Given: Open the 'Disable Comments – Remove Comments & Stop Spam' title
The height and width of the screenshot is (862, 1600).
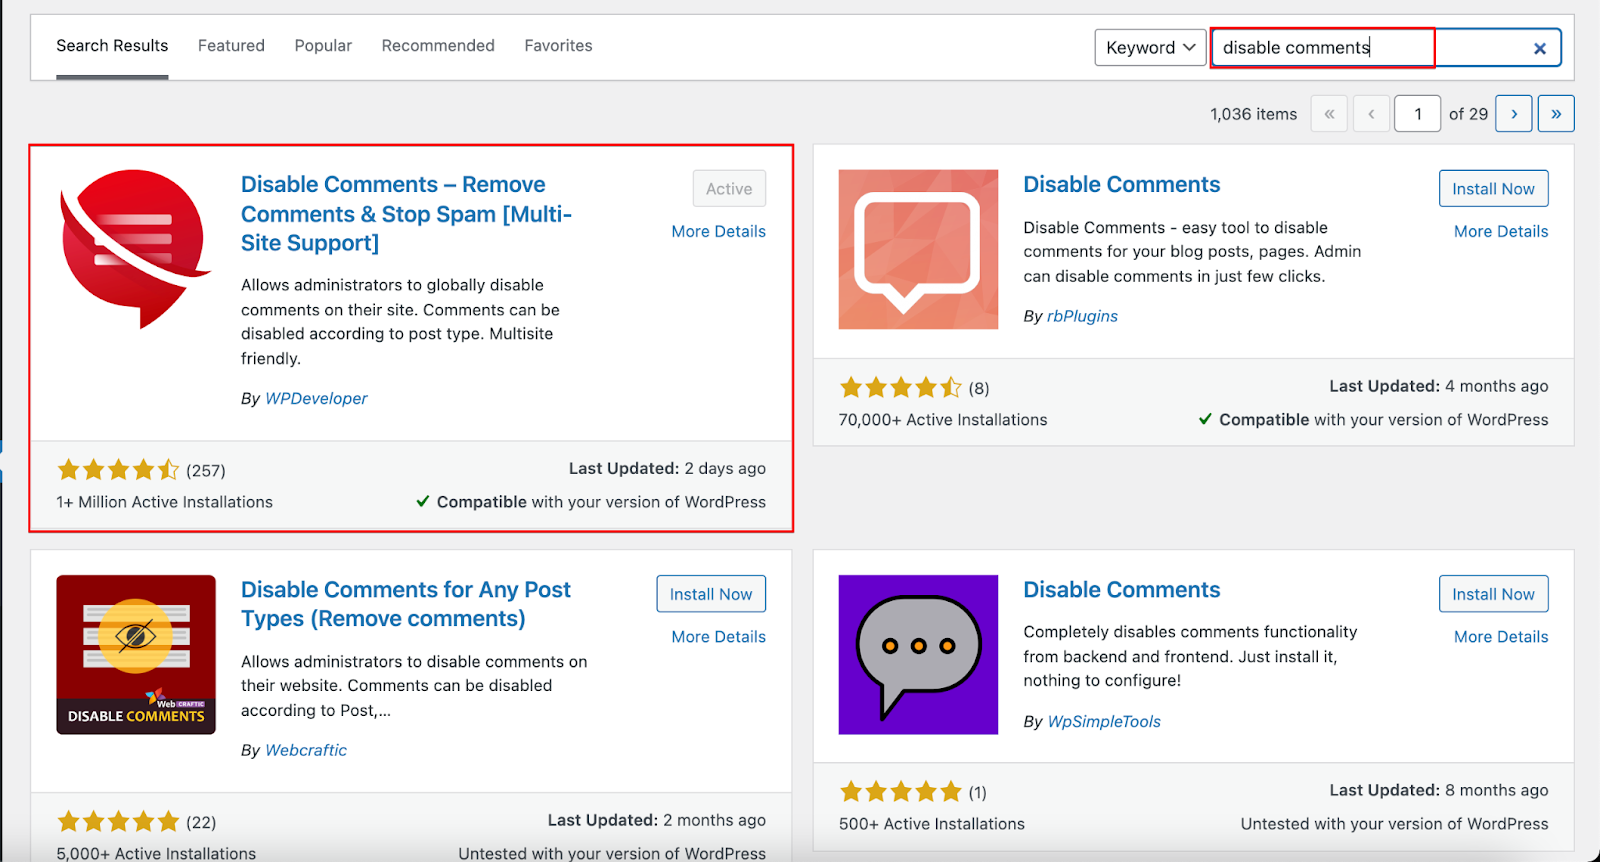Looking at the screenshot, I should (x=406, y=214).
